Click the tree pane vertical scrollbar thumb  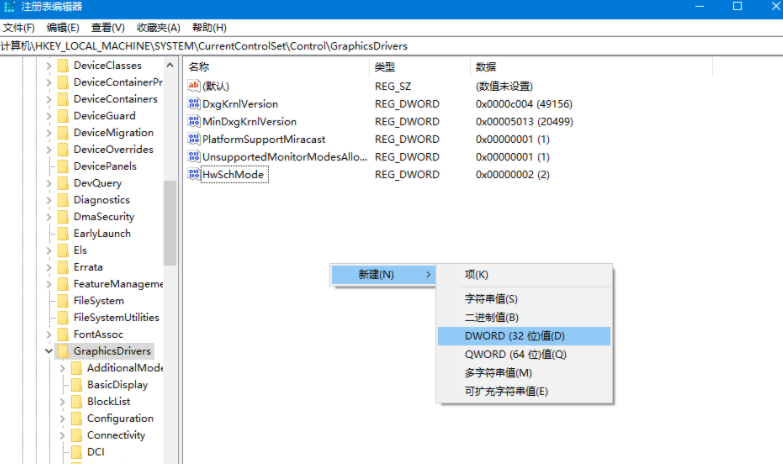[170, 223]
